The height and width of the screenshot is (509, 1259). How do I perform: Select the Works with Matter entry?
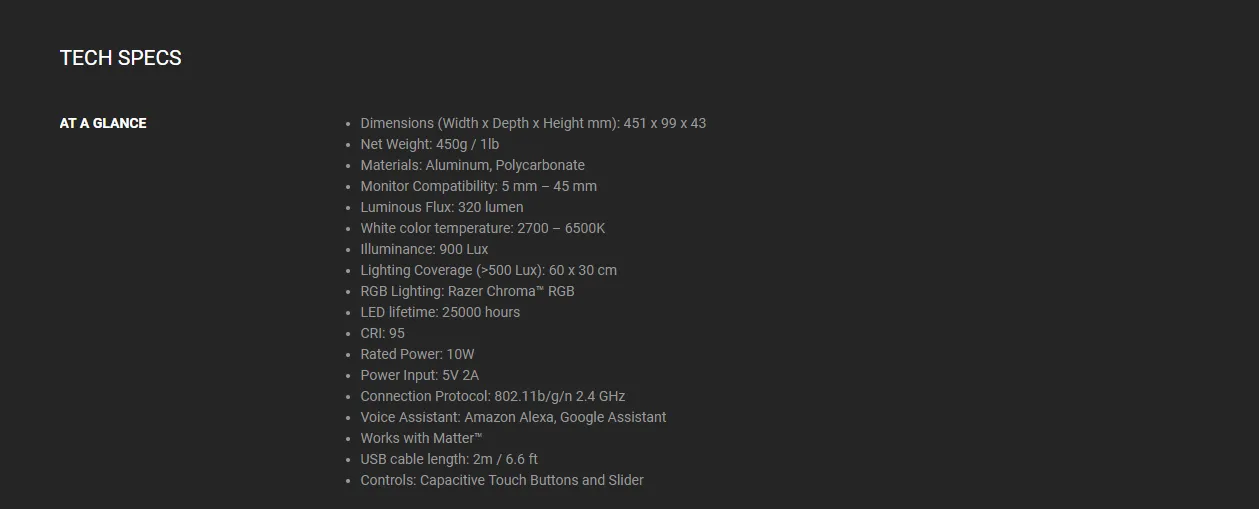[422, 438]
